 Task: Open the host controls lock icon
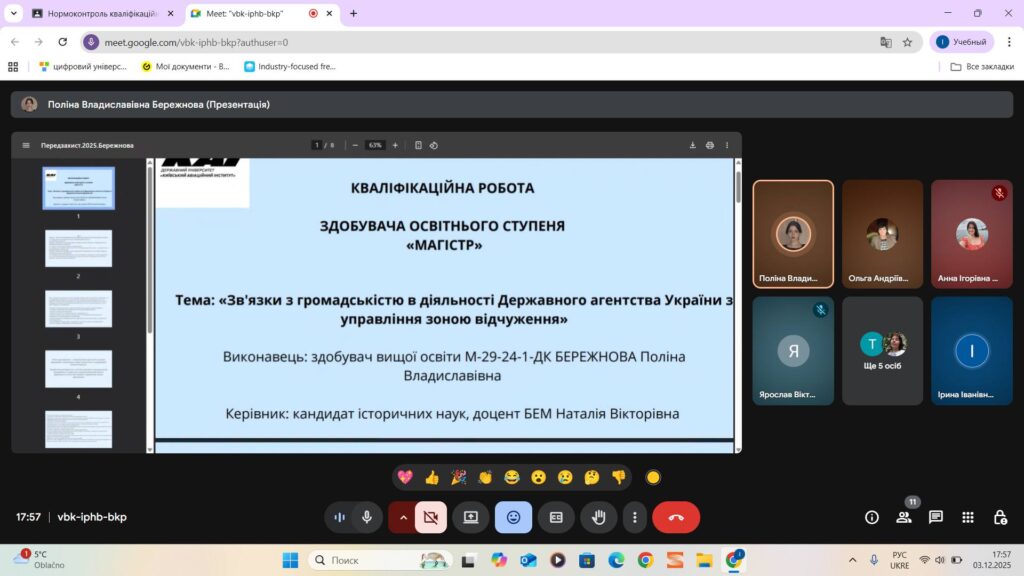coord(1000,517)
